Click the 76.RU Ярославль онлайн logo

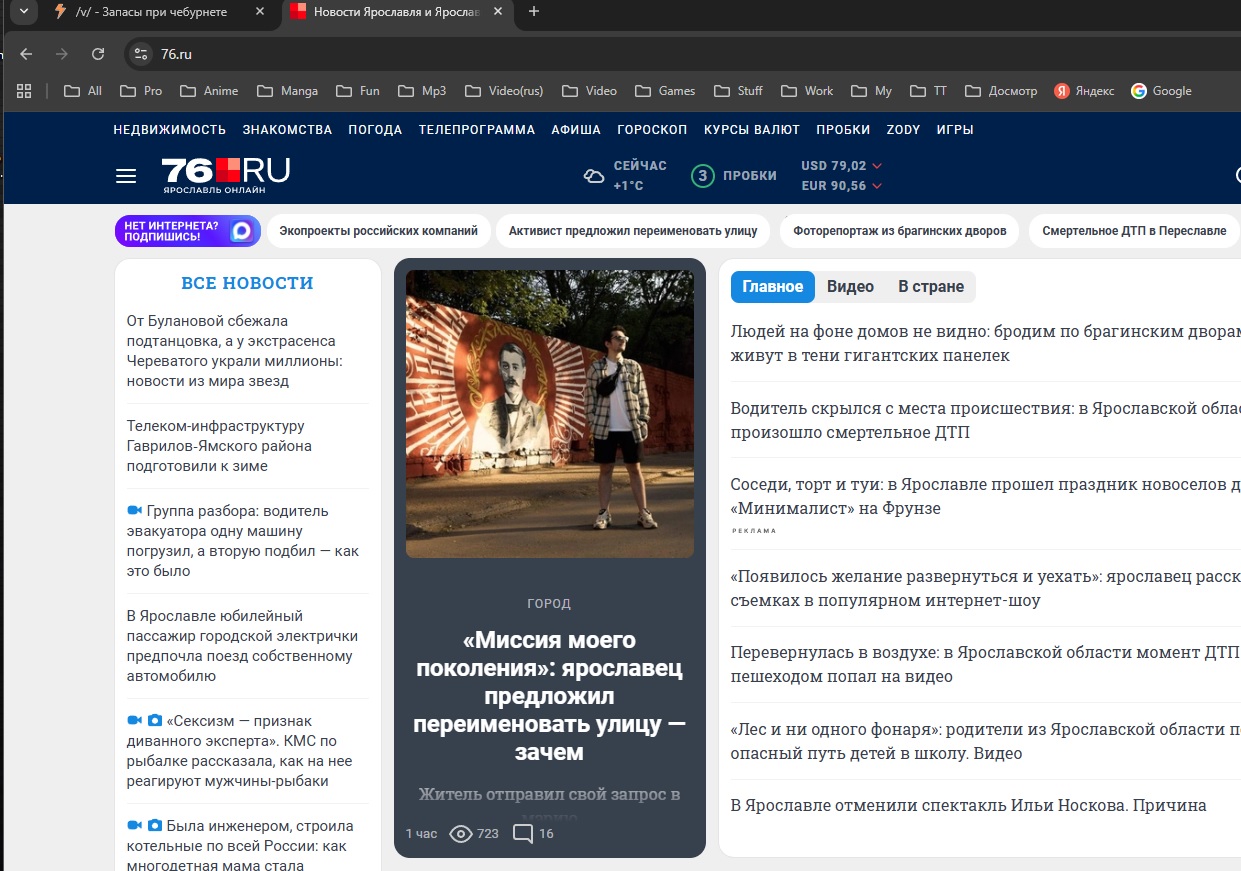point(226,175)
